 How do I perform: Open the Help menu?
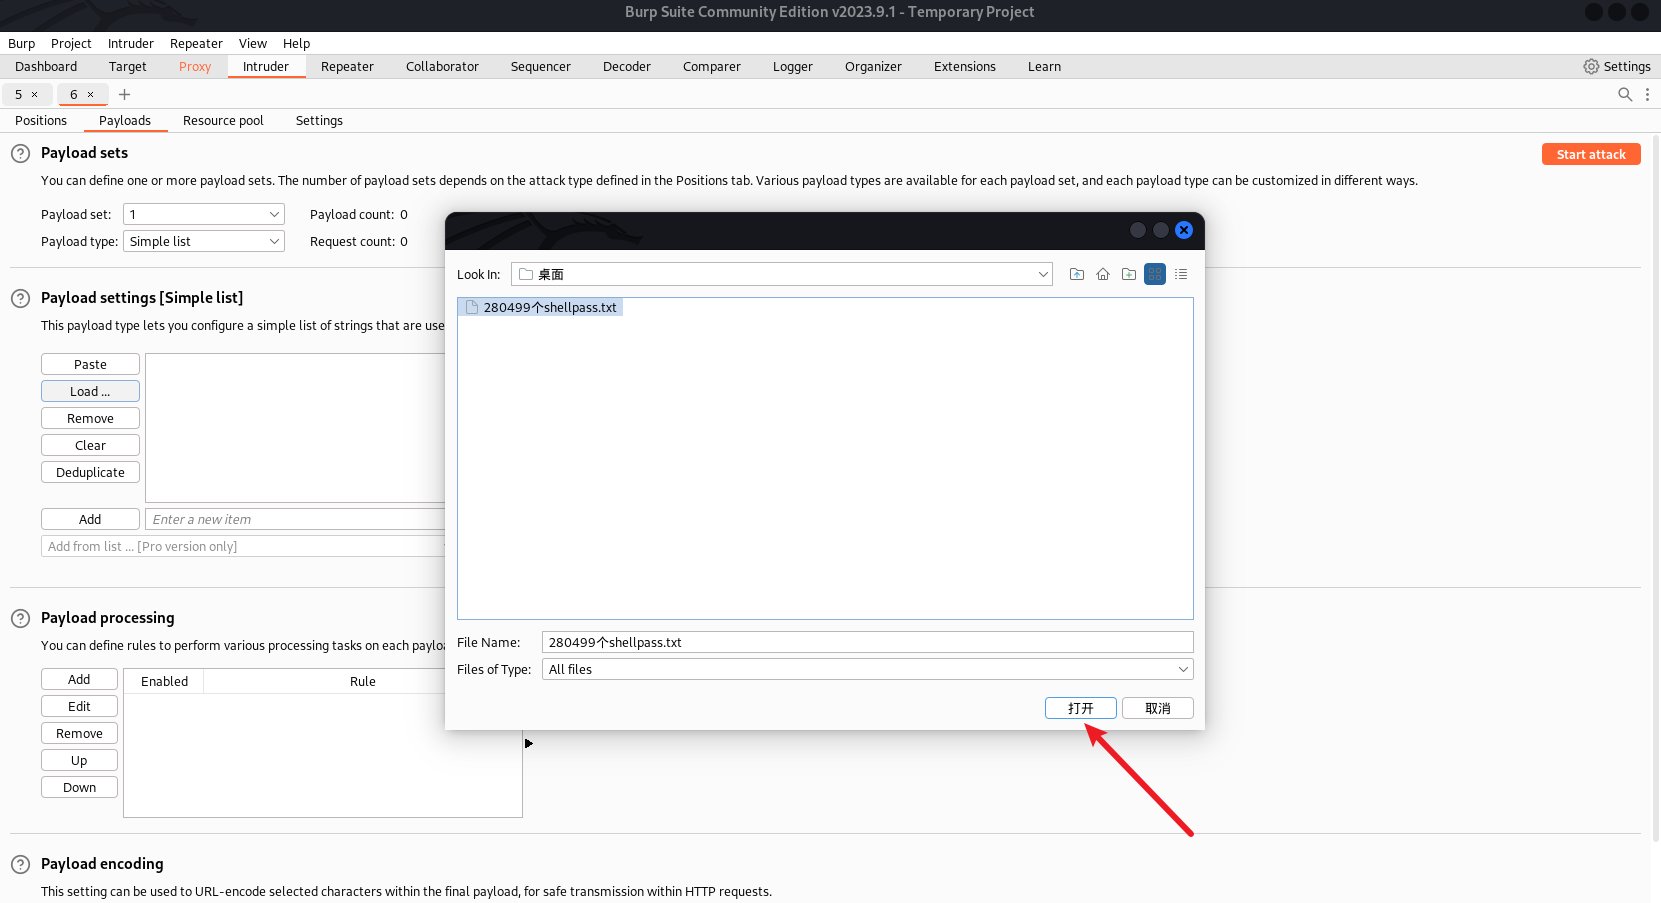click(x=296, y=43)
